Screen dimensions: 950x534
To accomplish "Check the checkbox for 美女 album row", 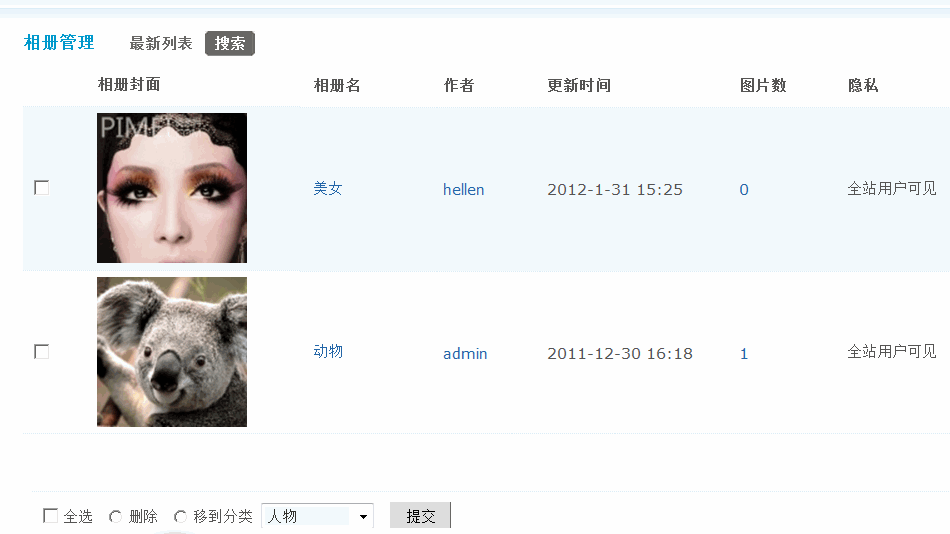I will point(42,188).
